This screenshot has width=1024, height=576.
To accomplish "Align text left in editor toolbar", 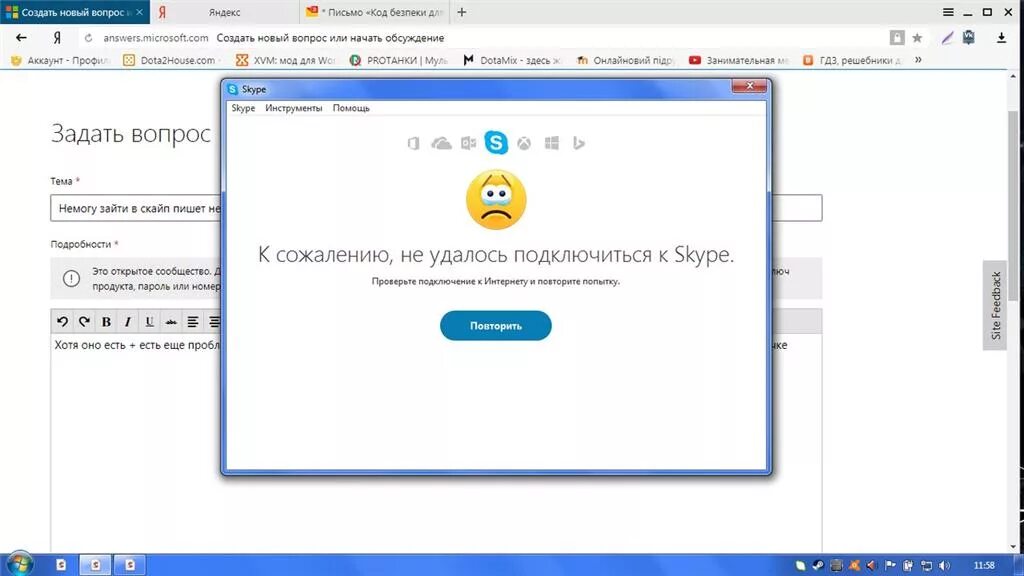I will tap(193, 321).
